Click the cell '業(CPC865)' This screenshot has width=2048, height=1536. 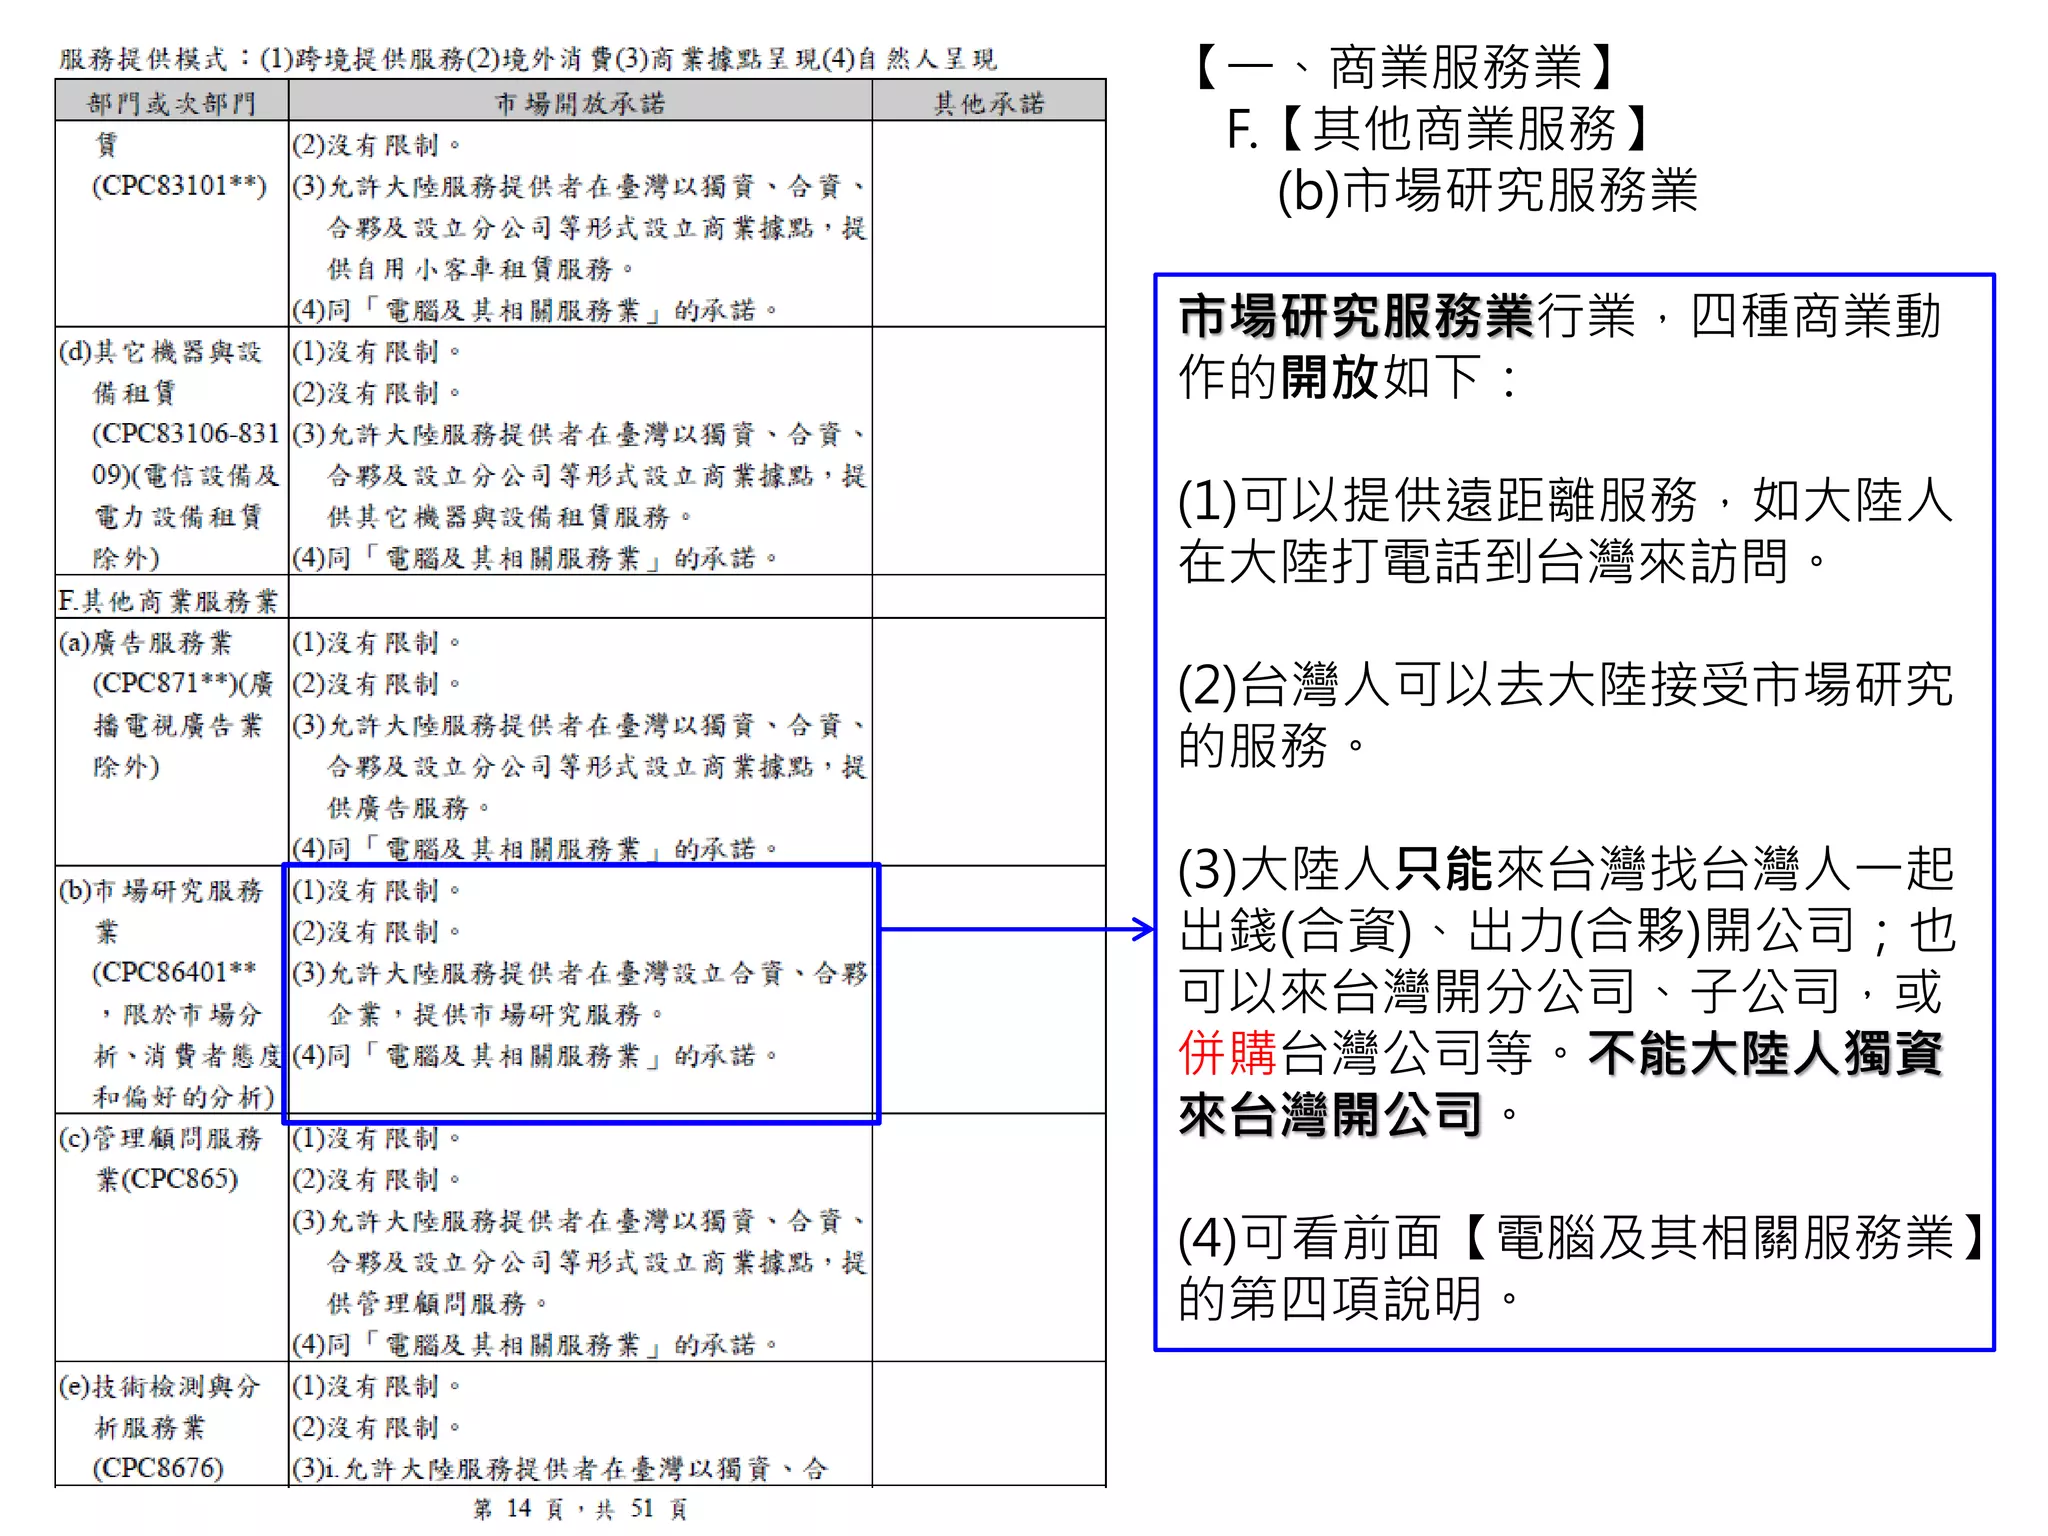(x=166, y=1180)
